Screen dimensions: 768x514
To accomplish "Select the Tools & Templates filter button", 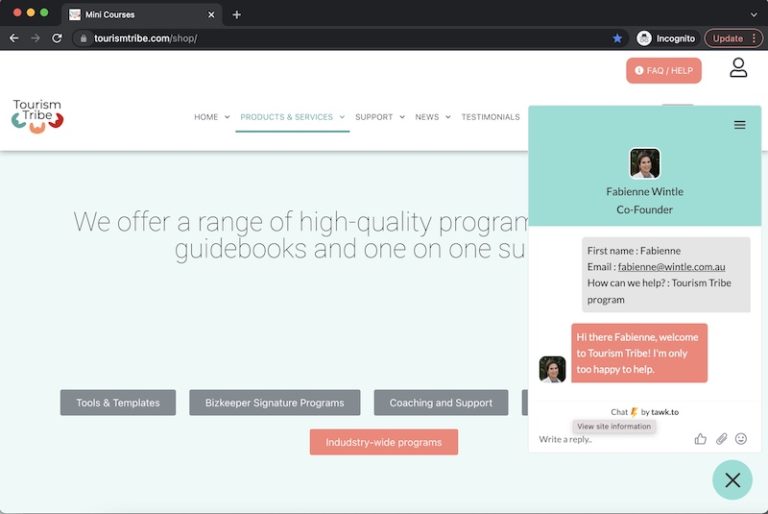I will tap(118, 403).
